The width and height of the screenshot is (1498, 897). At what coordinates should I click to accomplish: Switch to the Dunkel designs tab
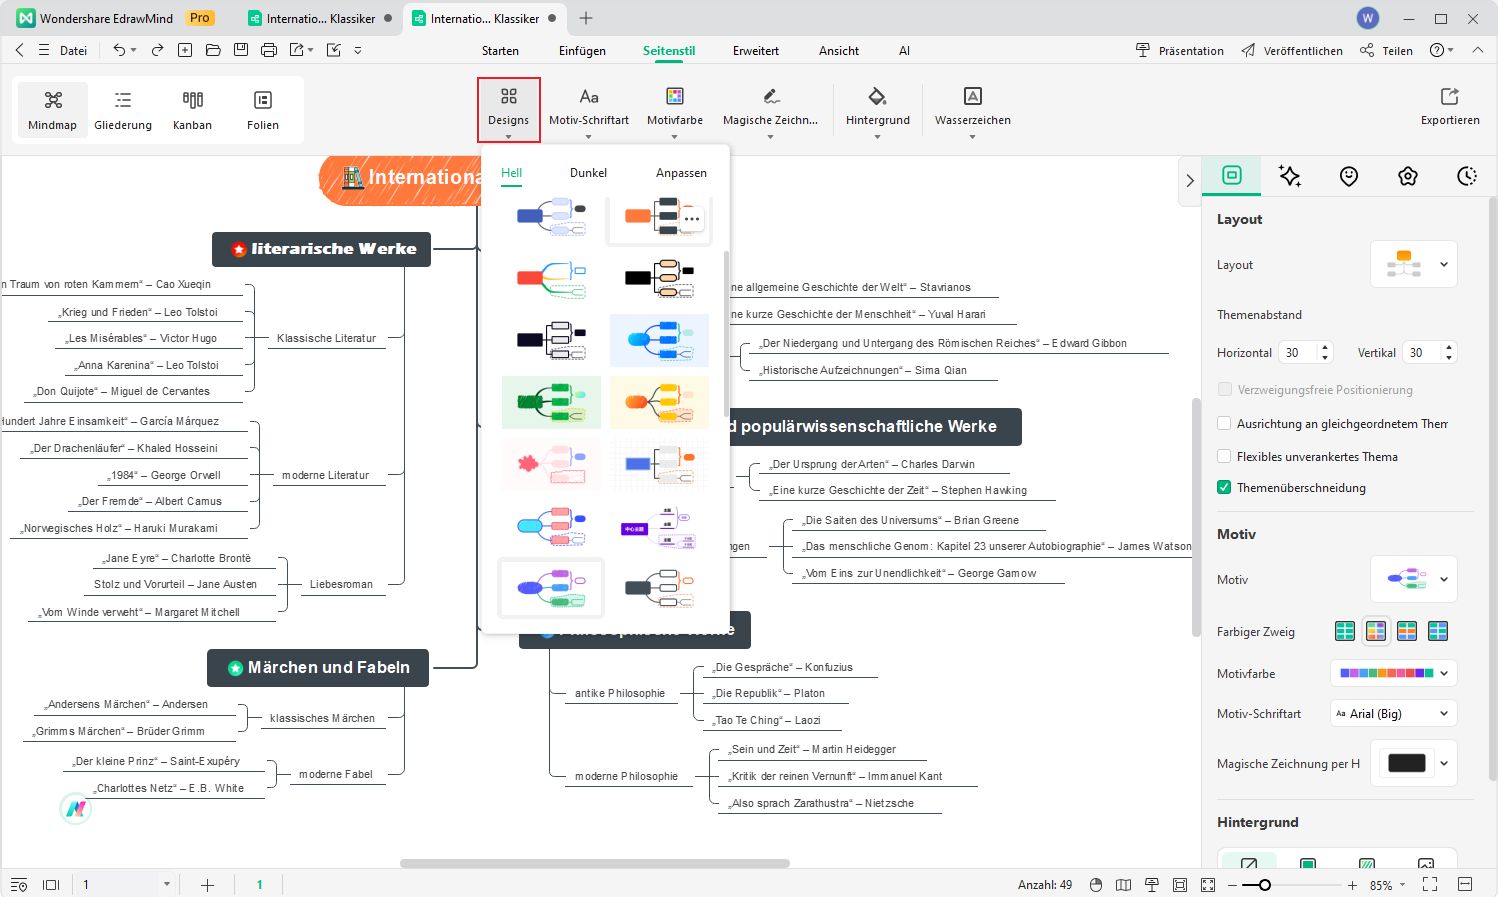pyautogui.click(x=588, y=173)
